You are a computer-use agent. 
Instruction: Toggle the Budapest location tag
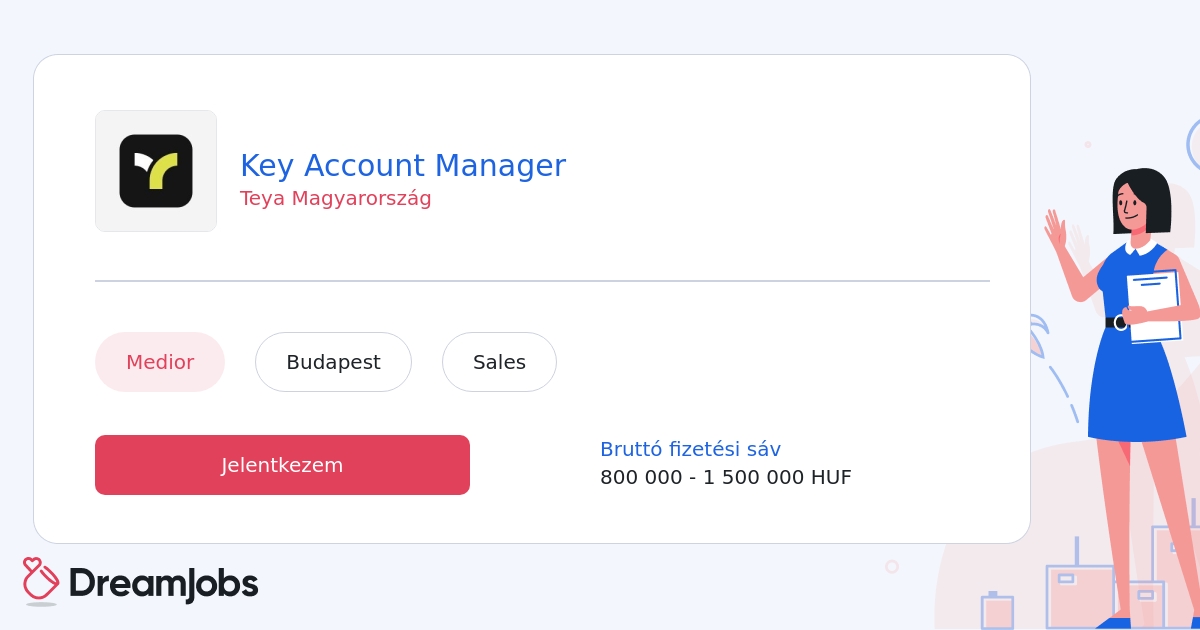tap(333, 362)
